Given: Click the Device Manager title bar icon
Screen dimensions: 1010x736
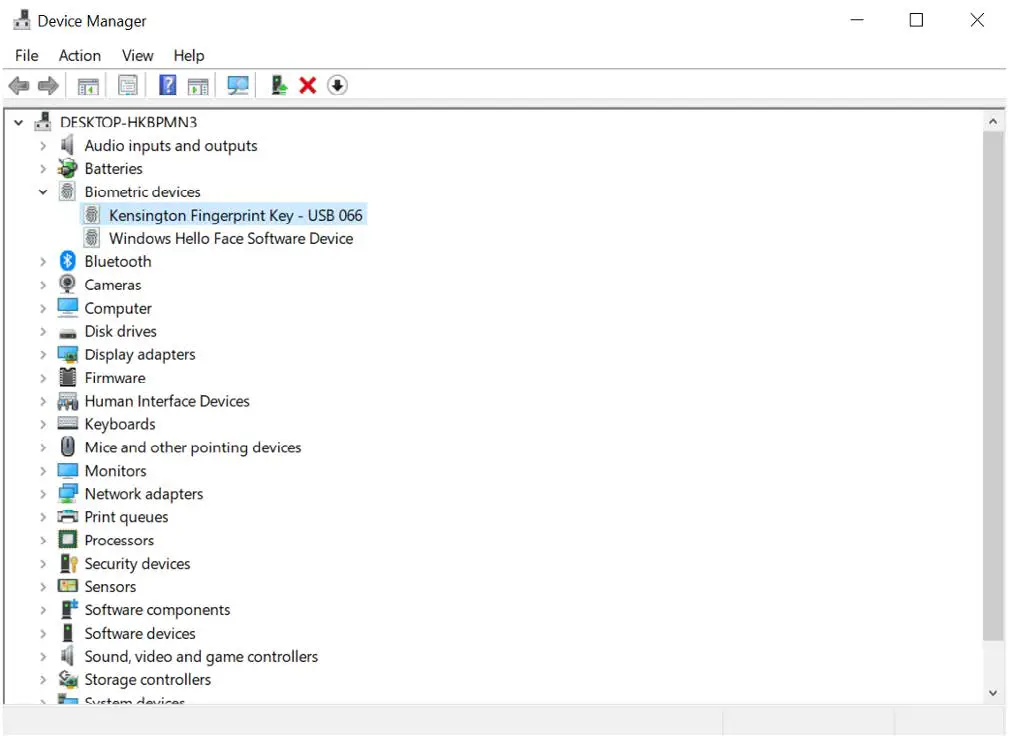Looking at the screenshot, I should click(22, 21).
